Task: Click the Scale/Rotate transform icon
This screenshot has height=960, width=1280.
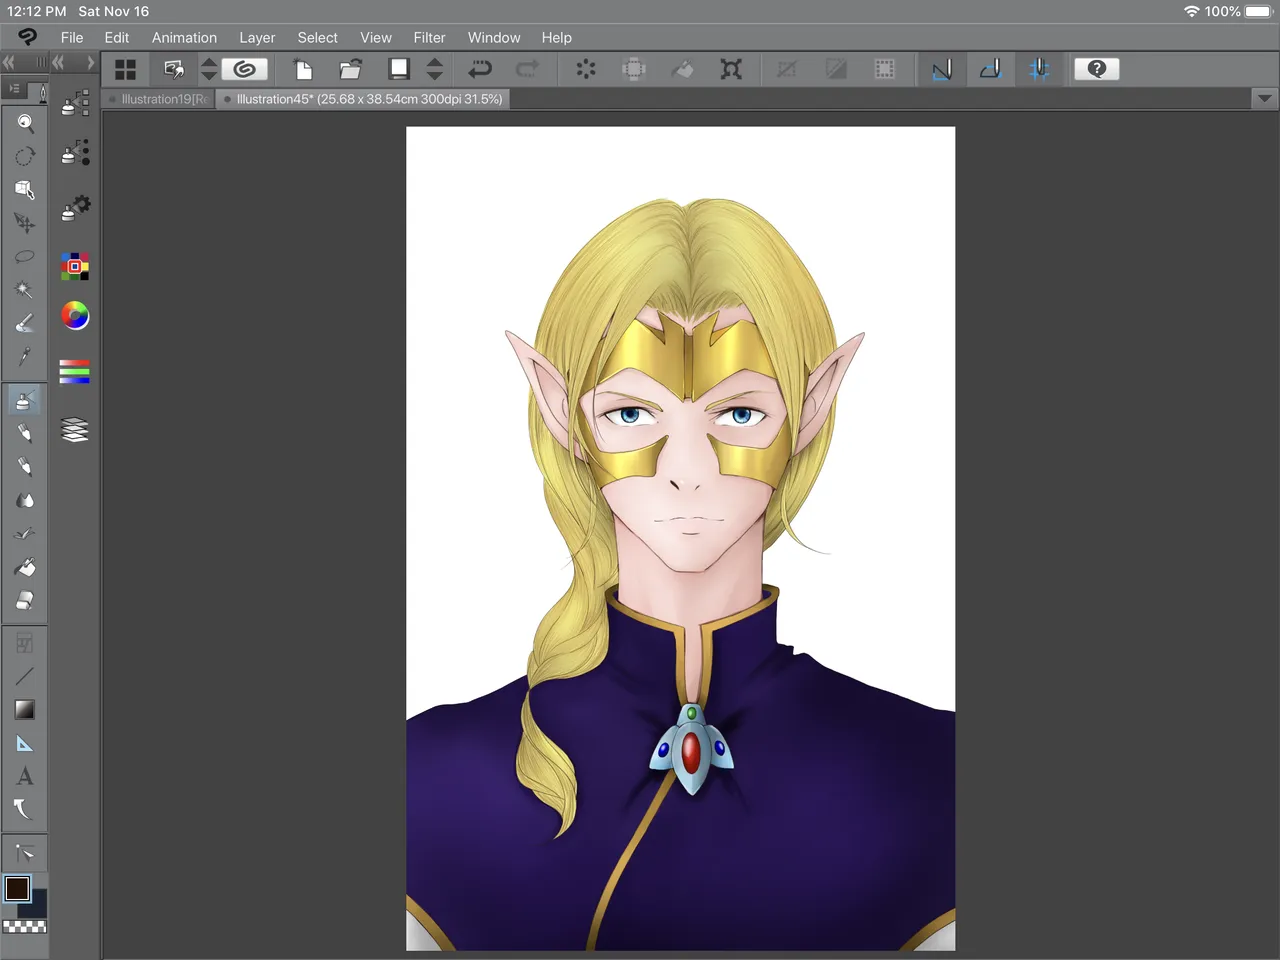Action: pos(731,69)
